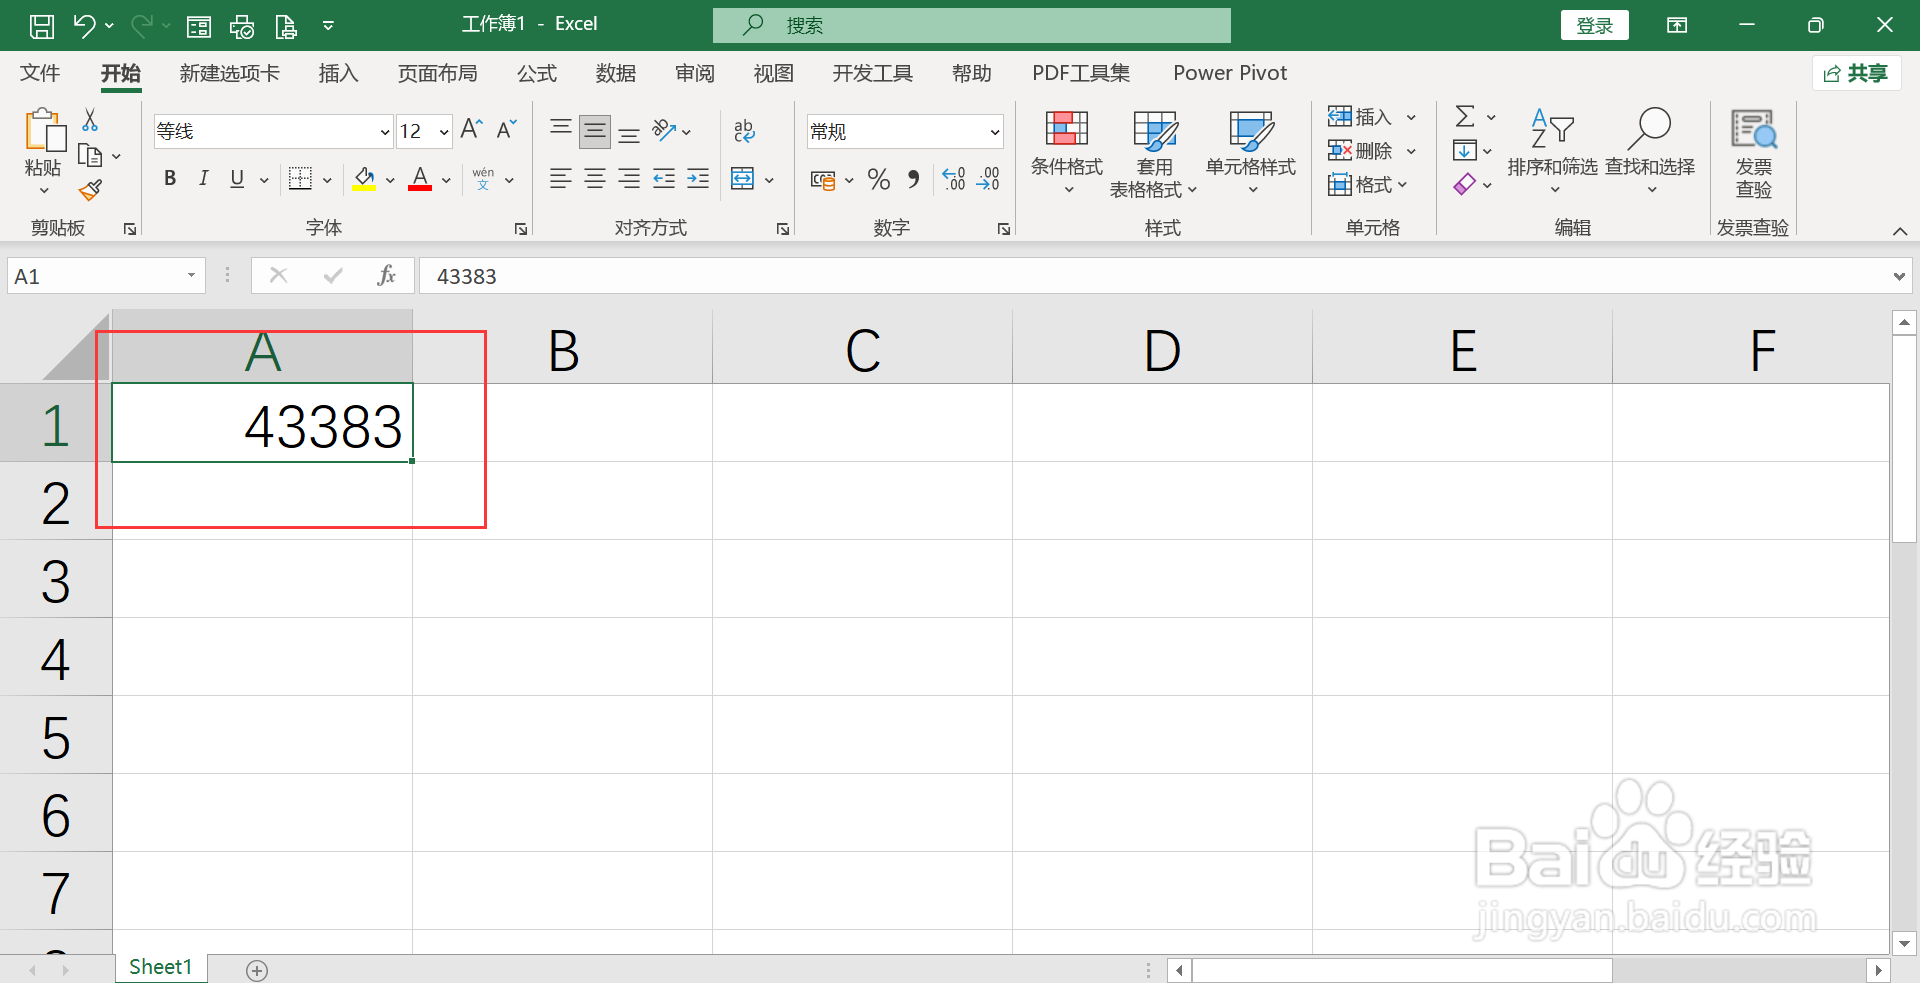Click in the 搜索 search box
The image size is (1920, 983).
pos(971,25)
